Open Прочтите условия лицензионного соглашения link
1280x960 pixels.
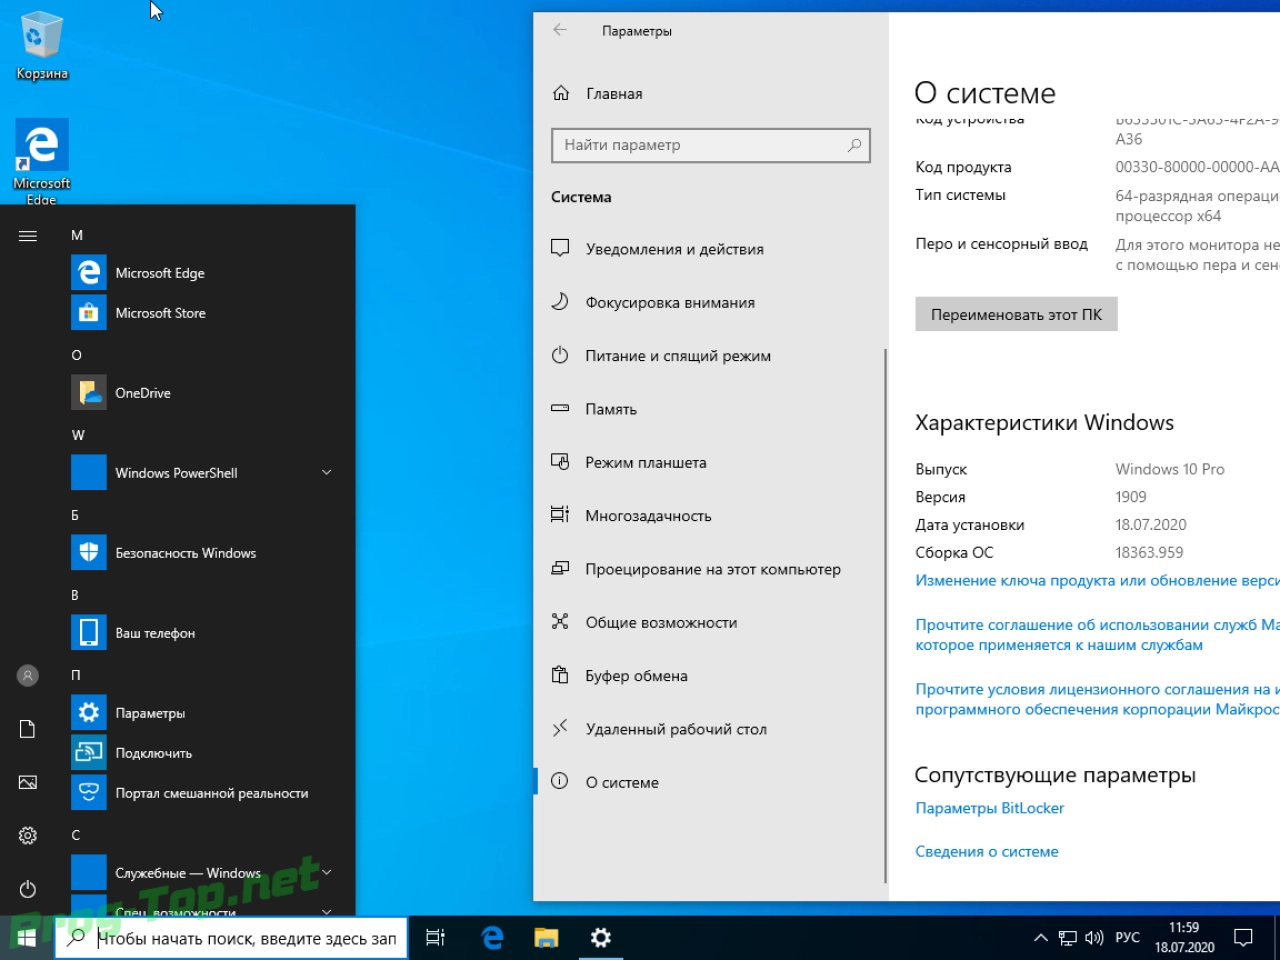[x=1097, y=699]
